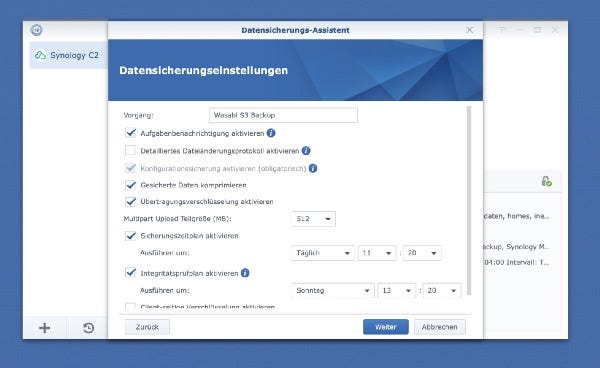Screen dimensions: 600x368
Task: Show info for Konfigurationssicherung aktivieren
Action: pos(313,168)
